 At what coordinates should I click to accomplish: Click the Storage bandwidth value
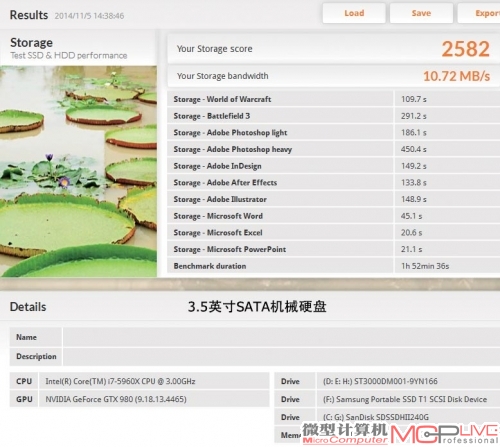pyautogui.click(x=456, y=76)
